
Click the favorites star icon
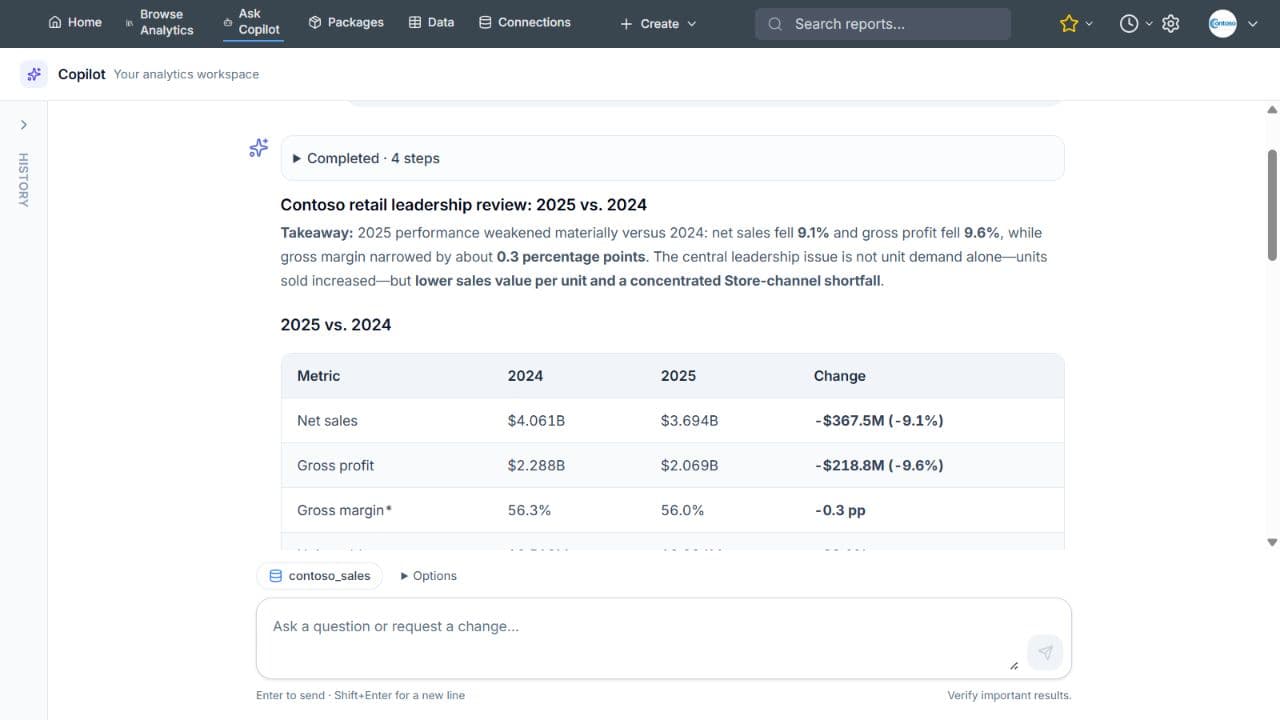pos(1069,23)
